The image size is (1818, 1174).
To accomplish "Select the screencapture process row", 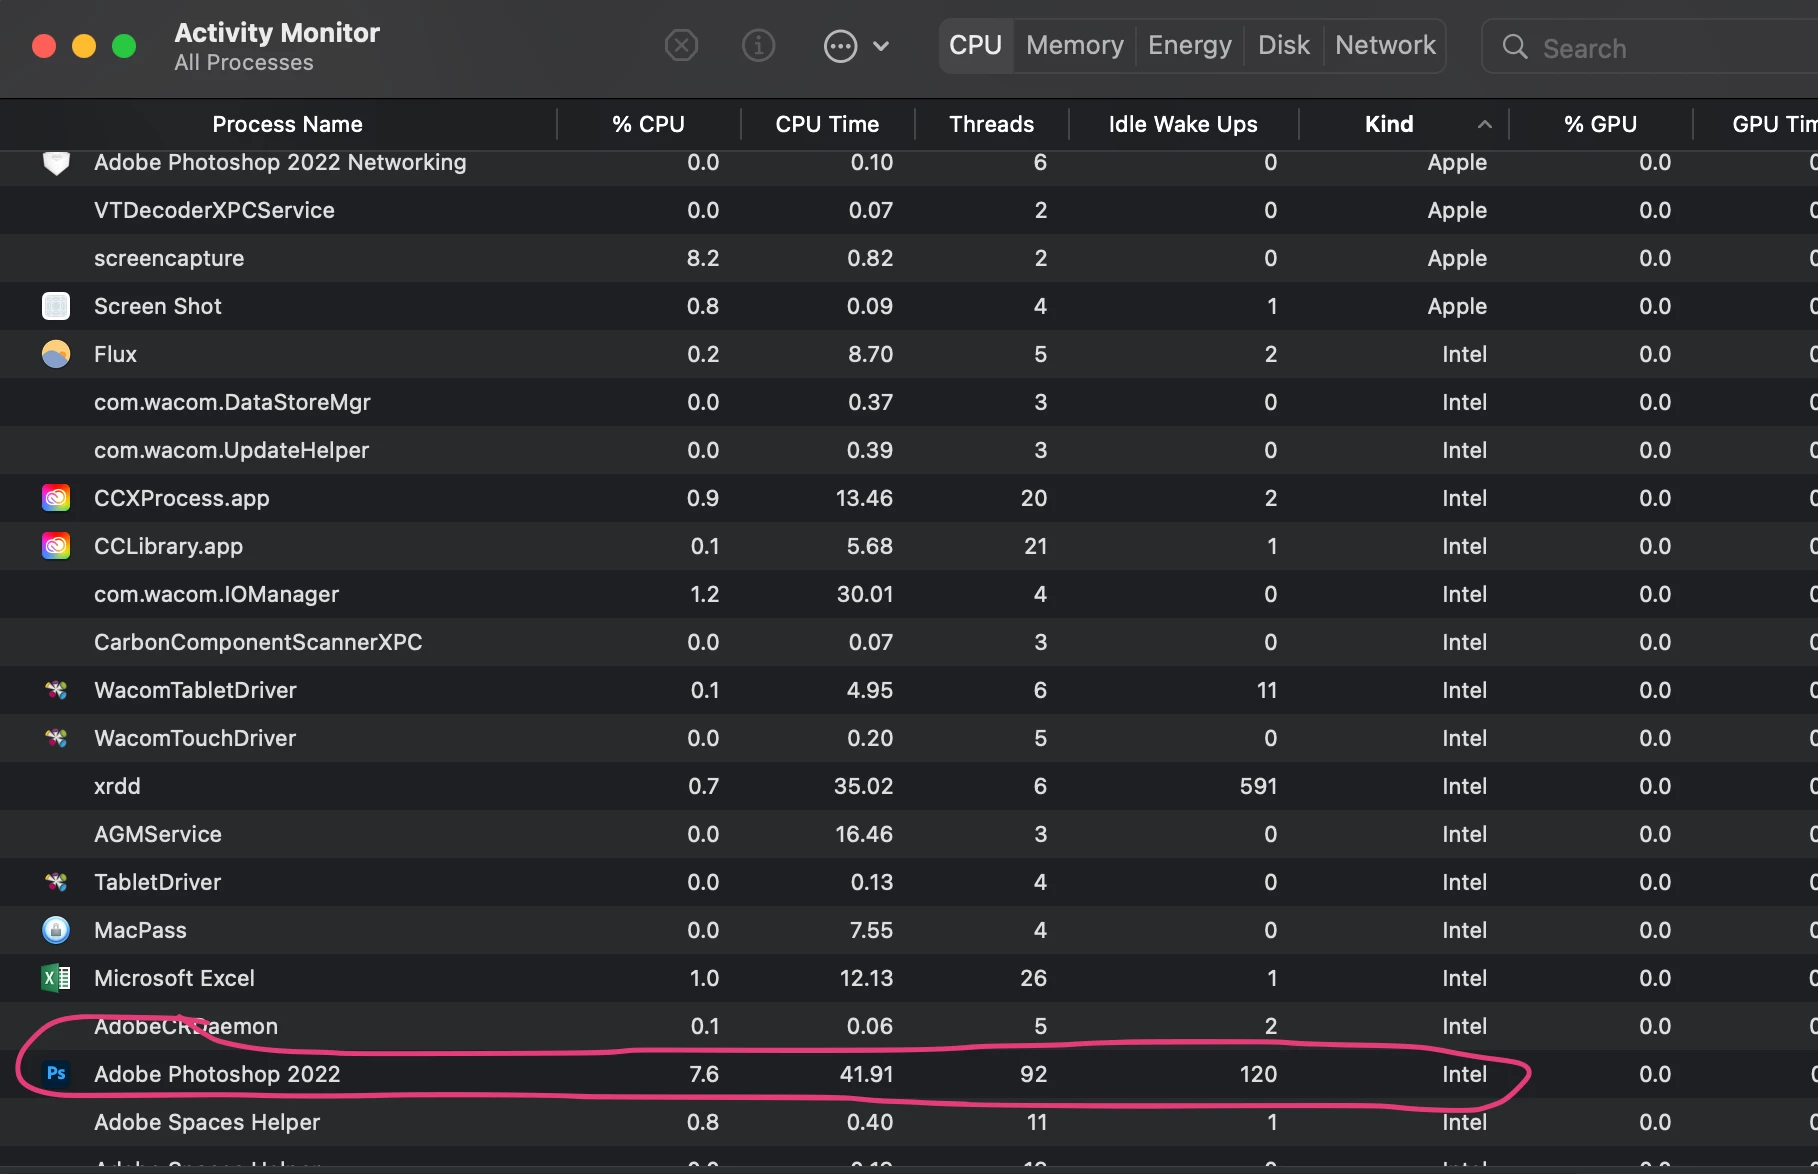I will 909,258.
